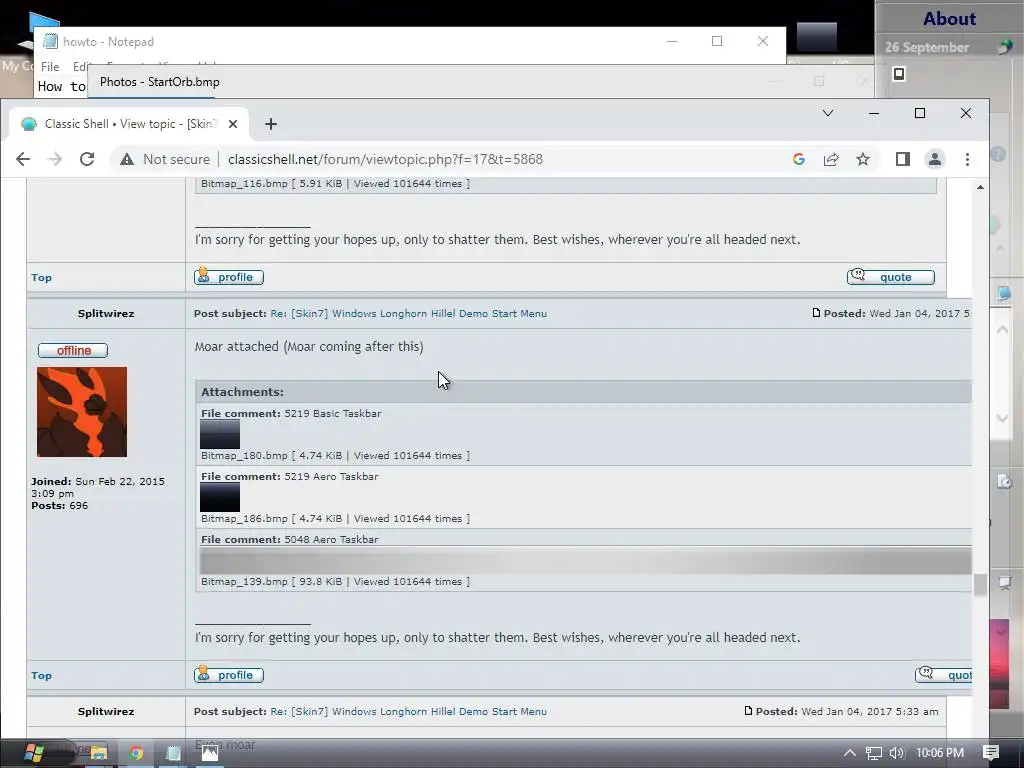This screenshot has width=1024, height=768.
Task: Open File Explorer from taskbar
Action: click(99, 753)
